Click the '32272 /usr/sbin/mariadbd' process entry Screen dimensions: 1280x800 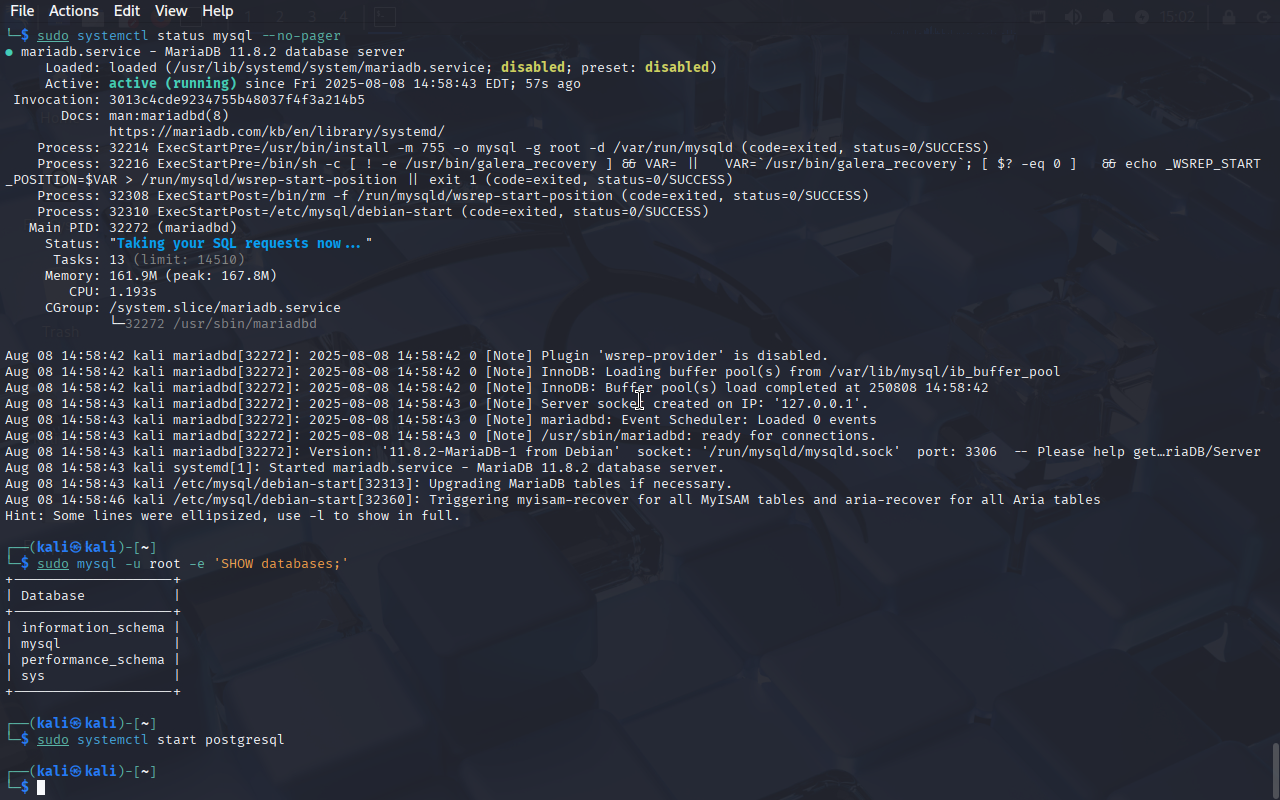tap(221, 324)
